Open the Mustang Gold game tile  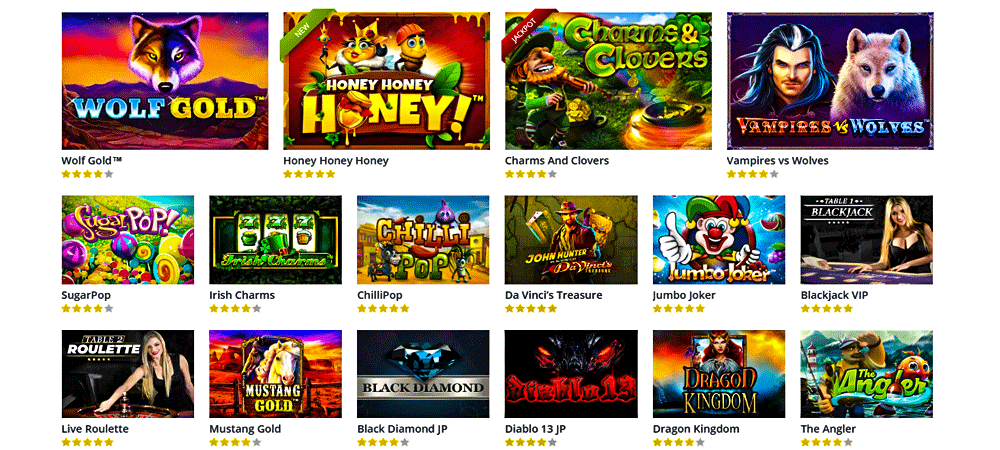tap(276, 374)
